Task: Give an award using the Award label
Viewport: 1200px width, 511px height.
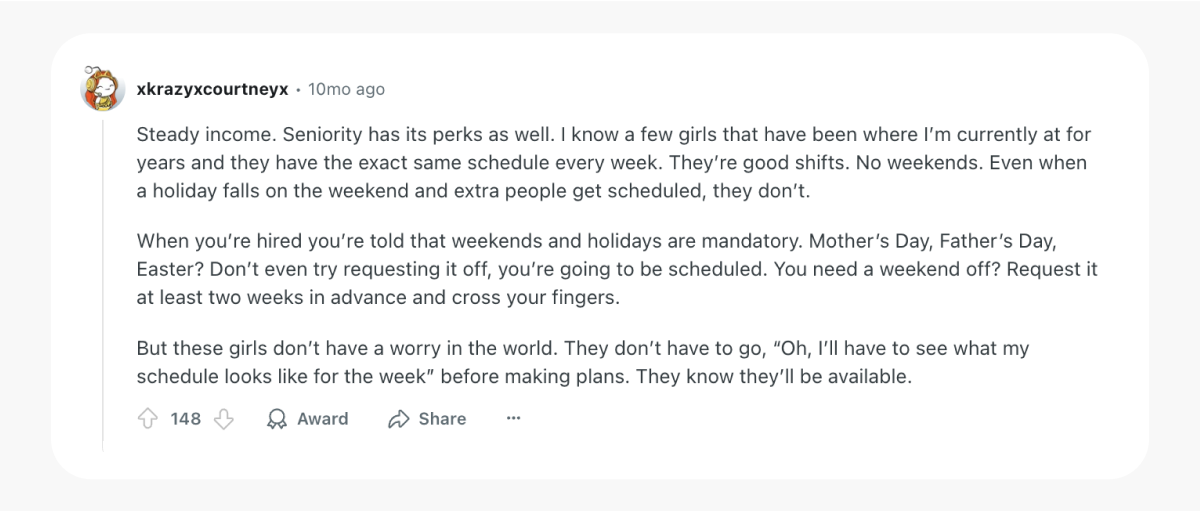Action: 323,419
